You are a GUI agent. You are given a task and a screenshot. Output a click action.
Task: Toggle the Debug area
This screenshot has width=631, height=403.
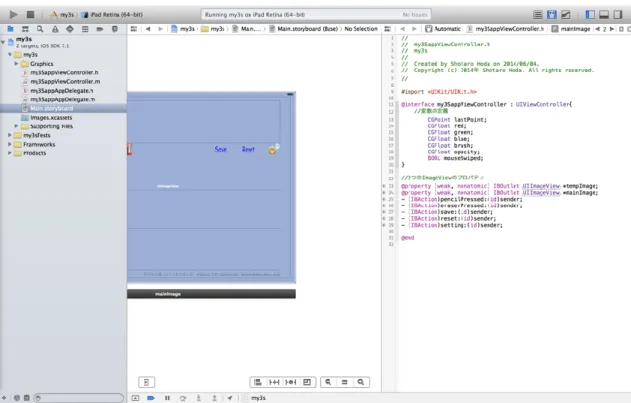coord(604,15)
